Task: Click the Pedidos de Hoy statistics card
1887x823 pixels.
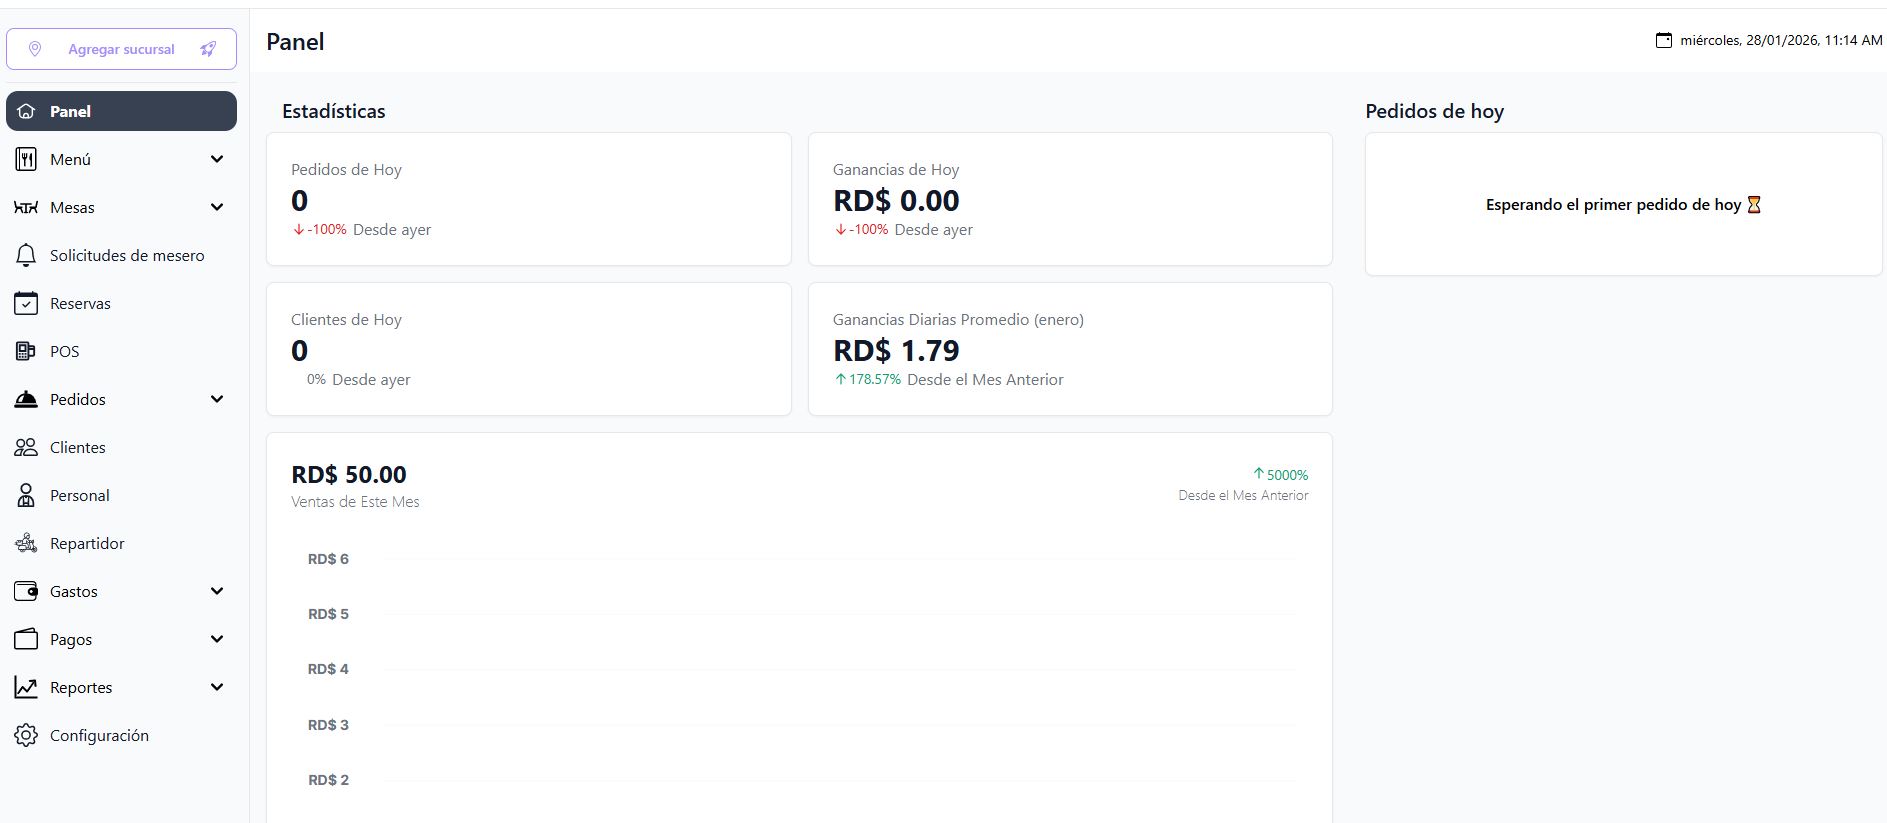Action: tap(528, 199)
